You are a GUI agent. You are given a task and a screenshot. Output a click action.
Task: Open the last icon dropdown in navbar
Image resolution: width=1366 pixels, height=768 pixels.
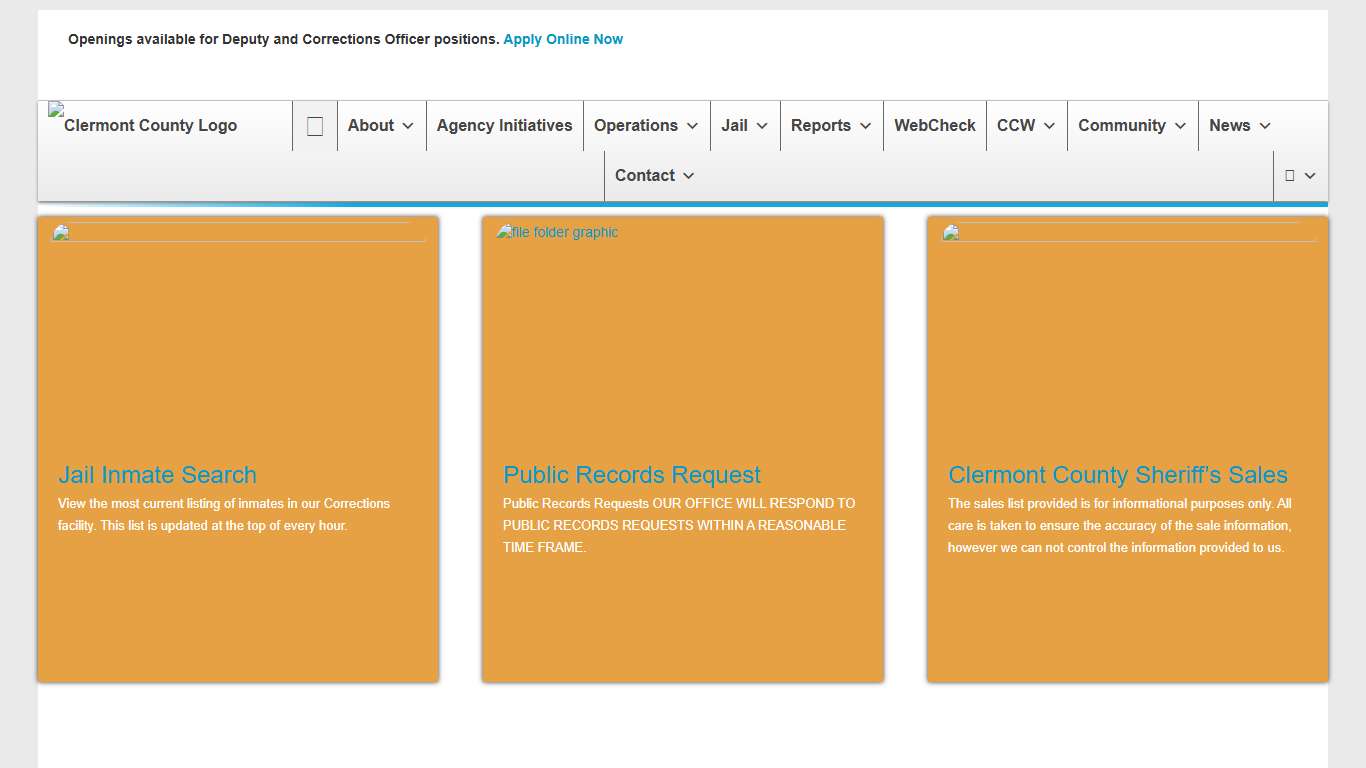point(1300,176)
